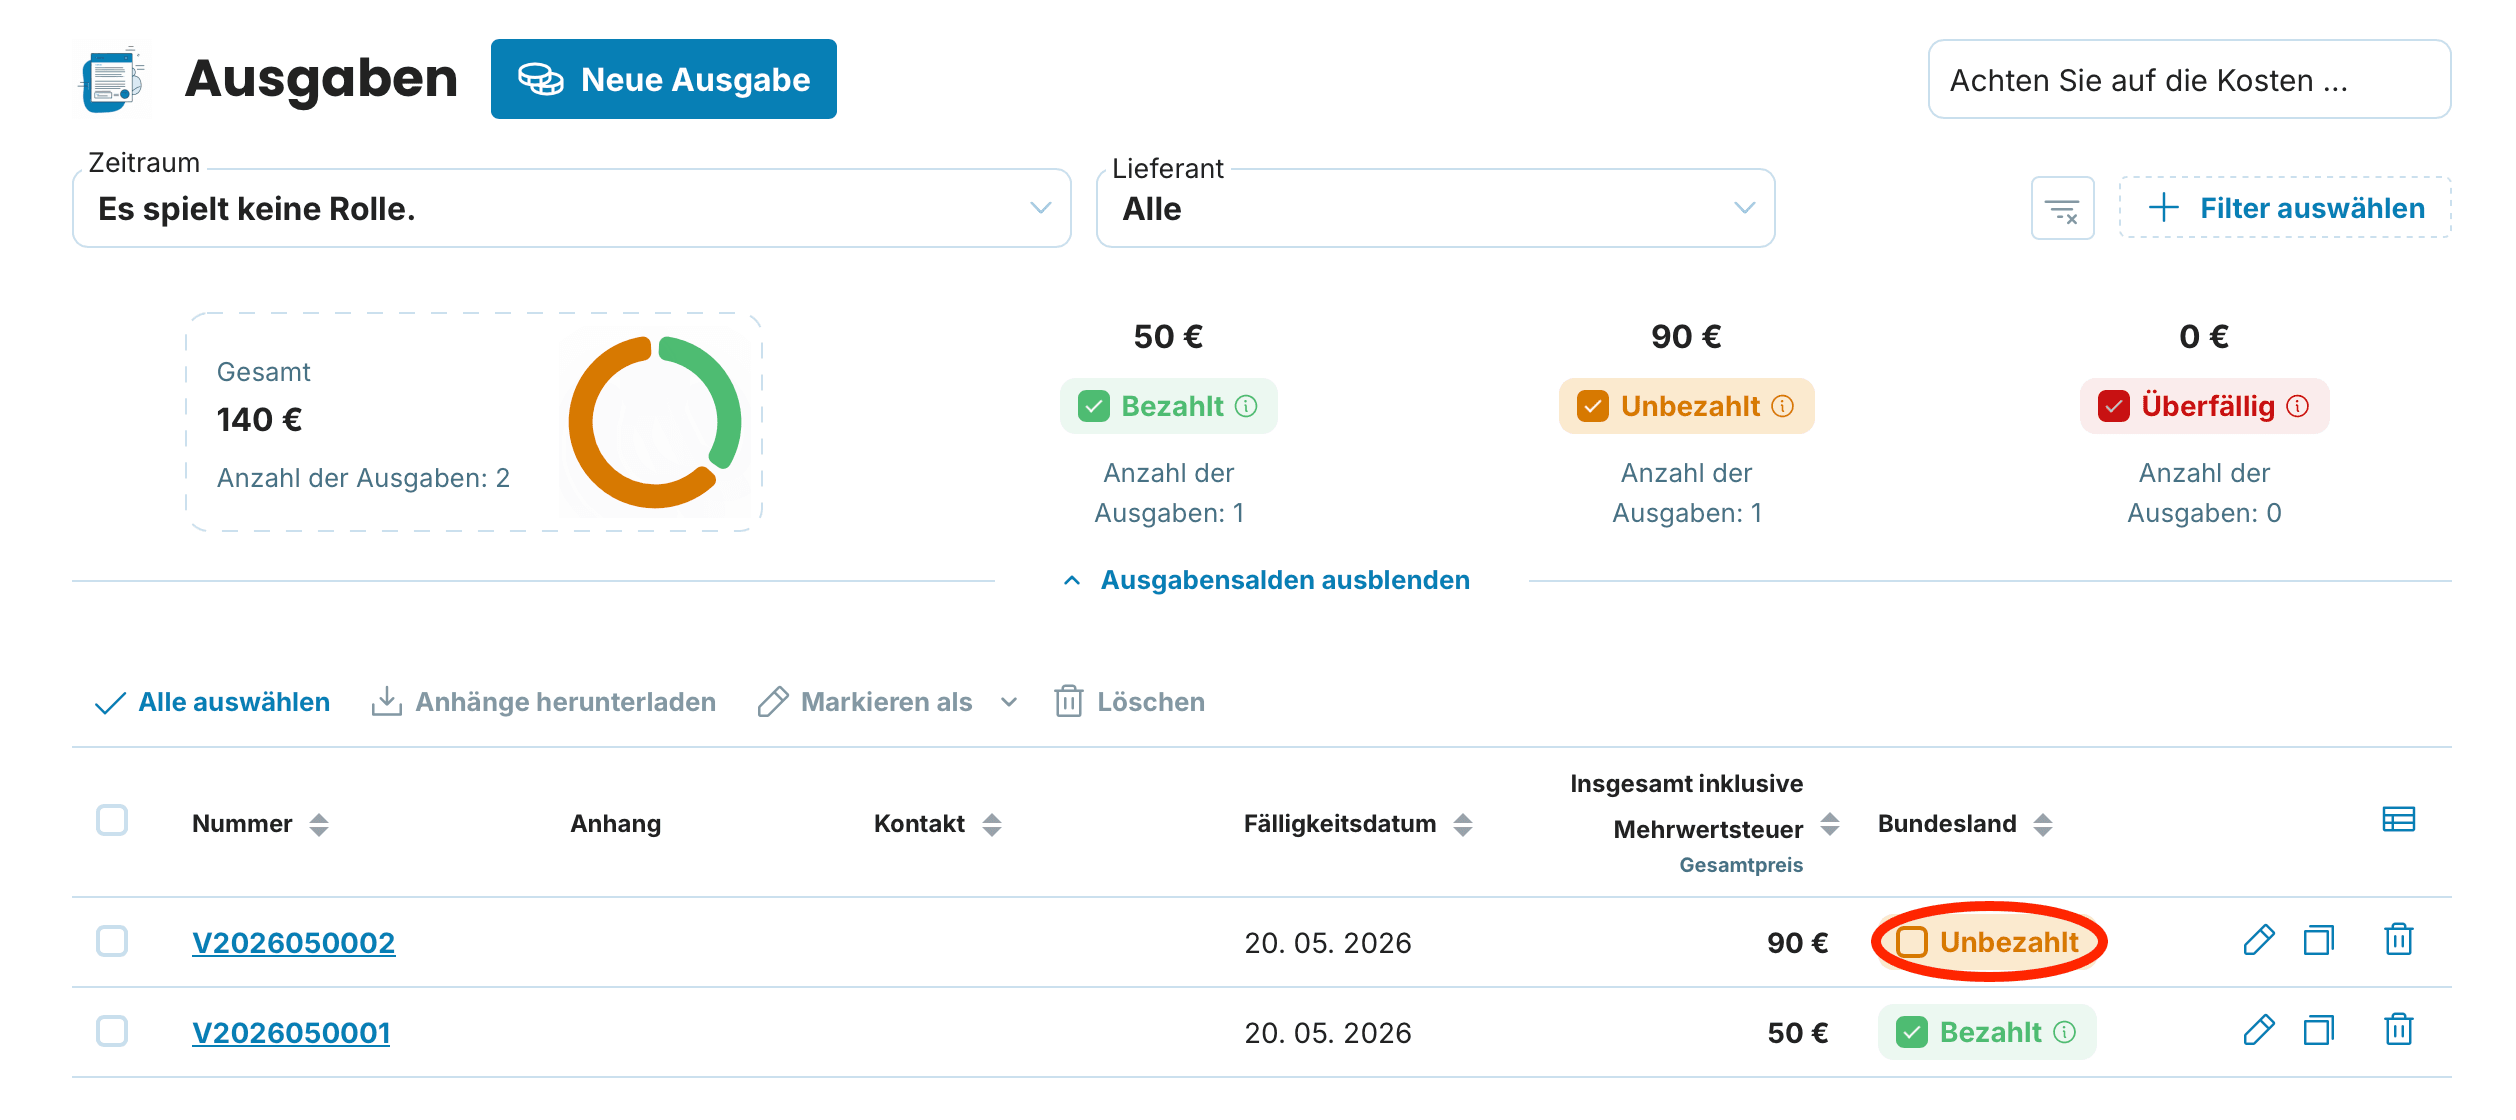Click the Ausgaben document logo icon
The width and height of the screenshot is (2516, 1120).
click(111, 79)
